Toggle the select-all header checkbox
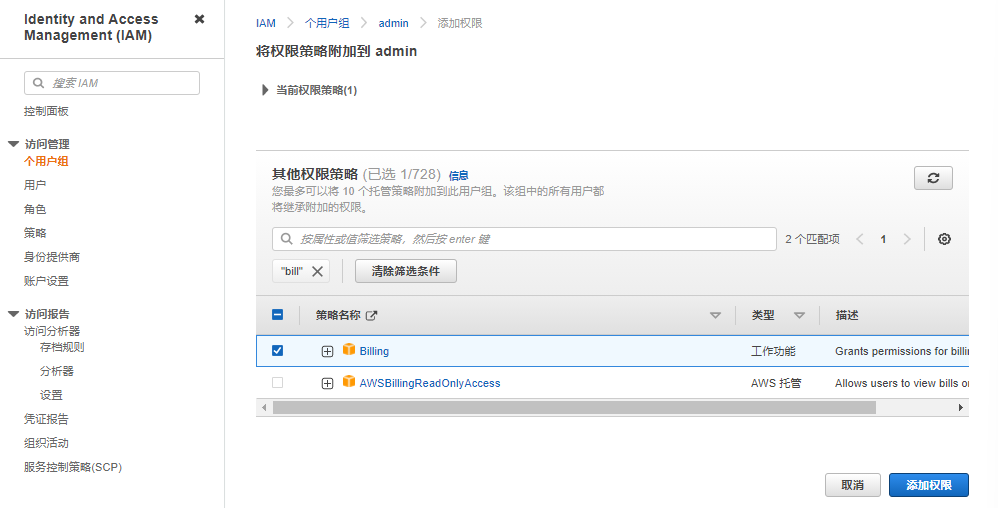Viewport: 998px width, 508px height. pos(277,315)
